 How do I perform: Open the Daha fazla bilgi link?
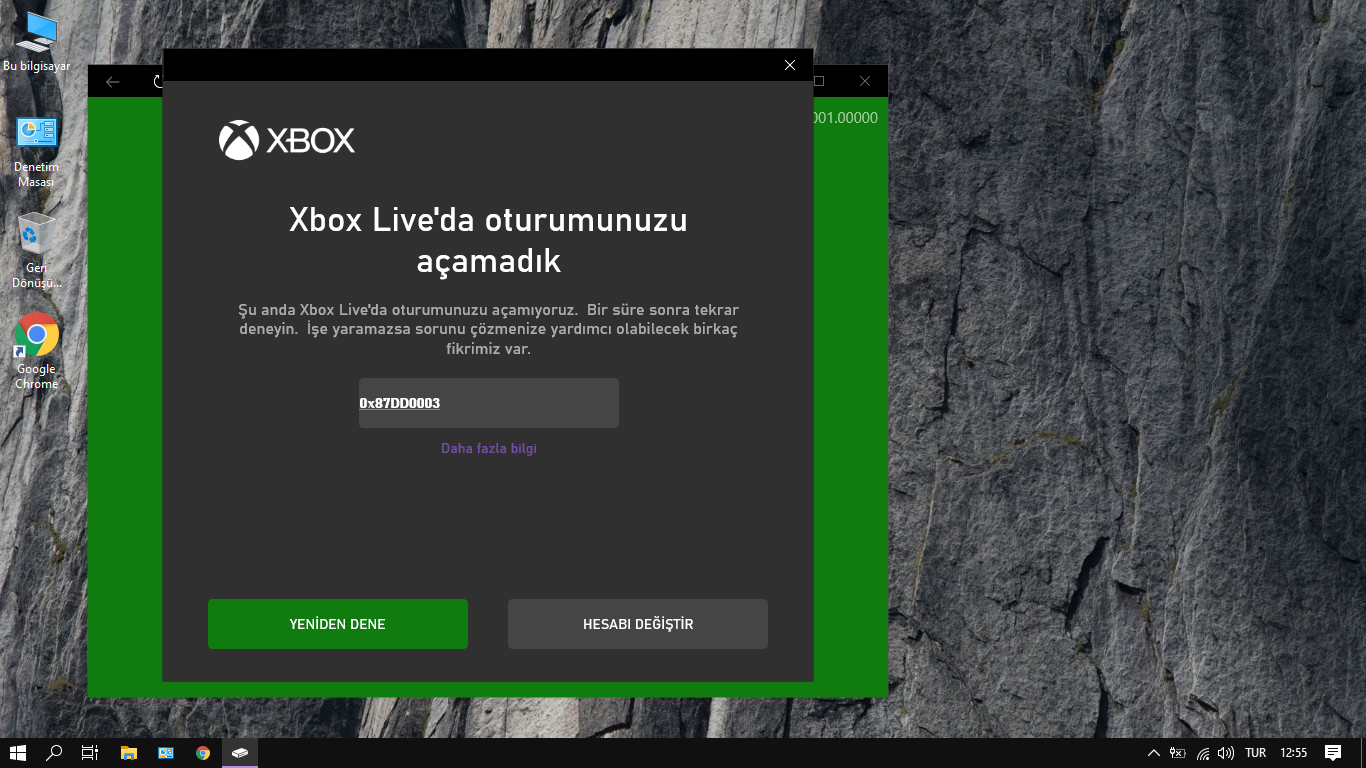coord(489,448)
